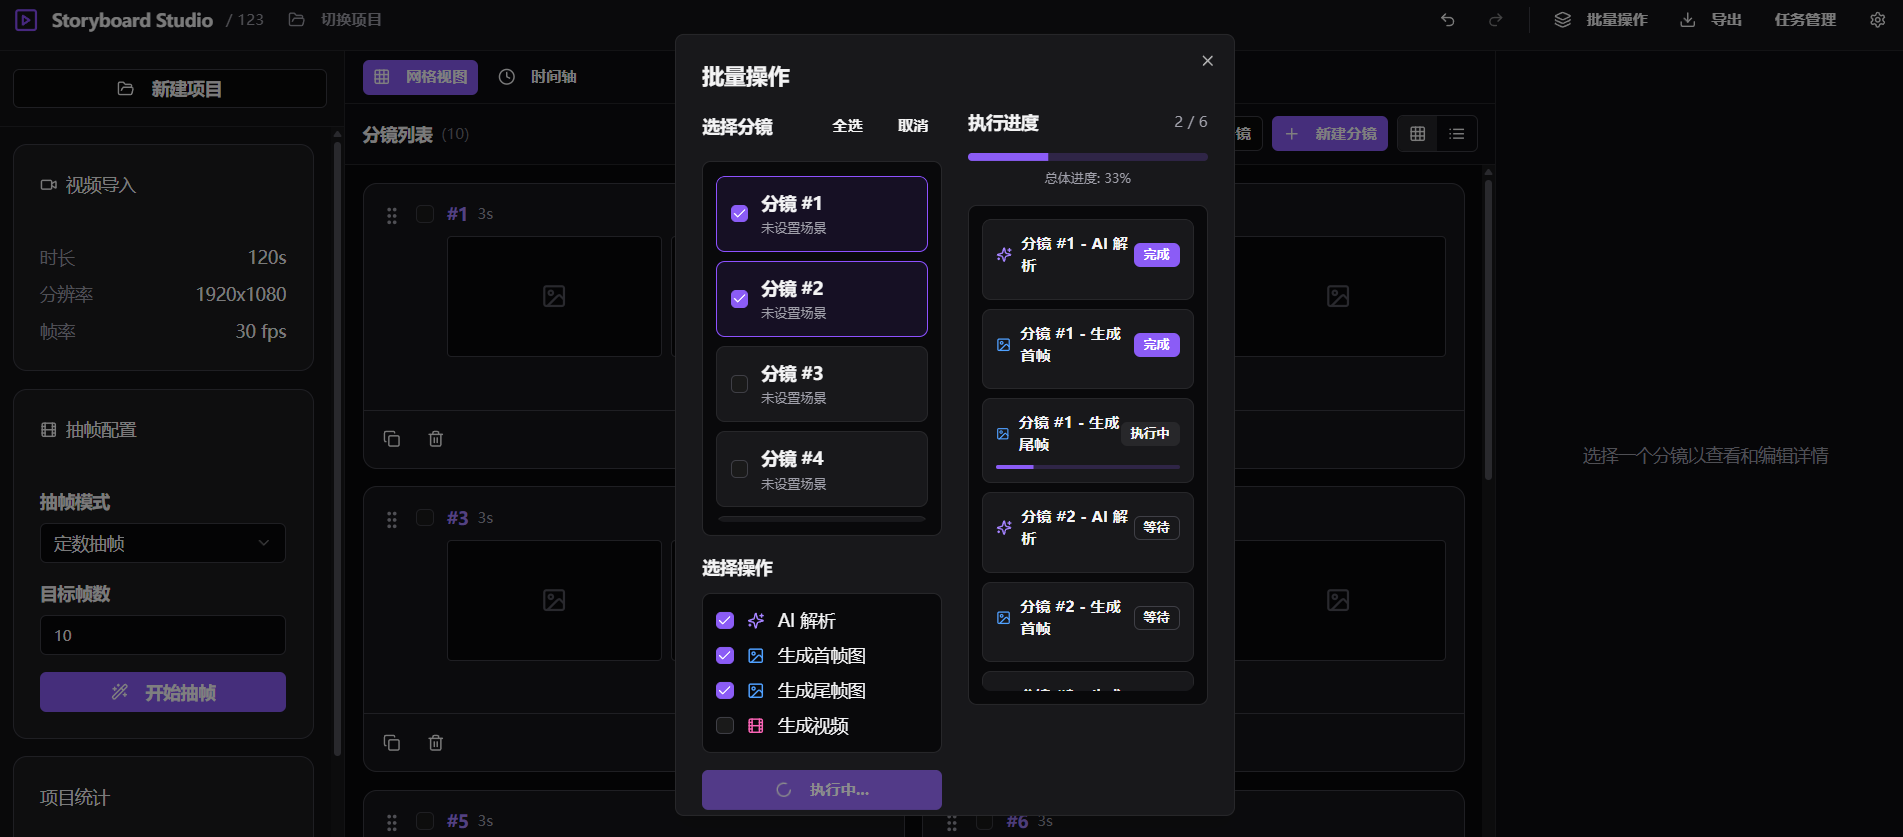Switch to list layout icon
Screen dimensions: 1903x837
point(1457,134)
